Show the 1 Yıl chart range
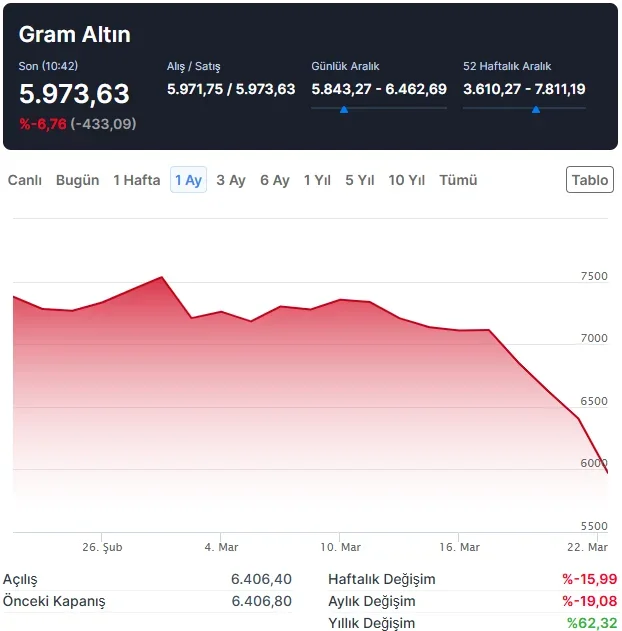This screenshot has width=622, height=631. click(x=317, y=180)
